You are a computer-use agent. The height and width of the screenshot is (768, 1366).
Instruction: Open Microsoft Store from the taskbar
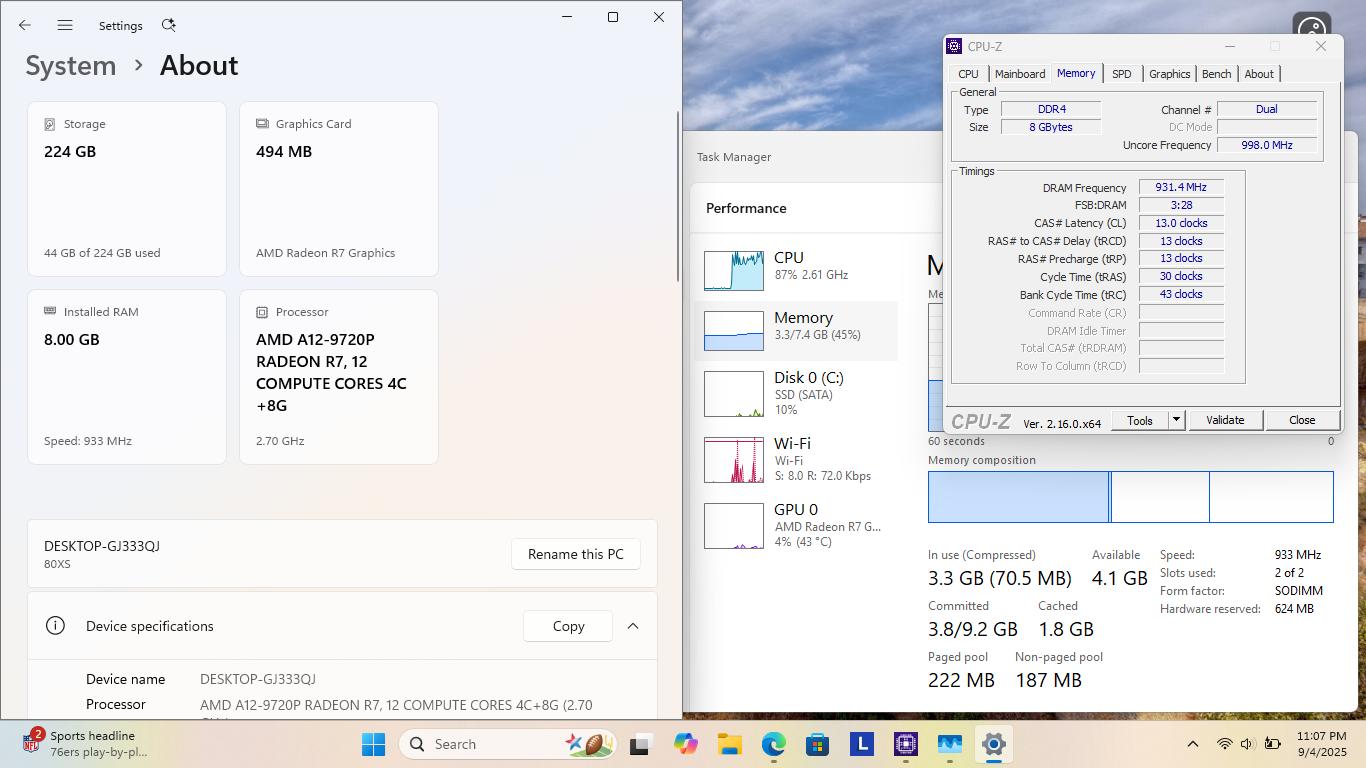click(817, 744)
